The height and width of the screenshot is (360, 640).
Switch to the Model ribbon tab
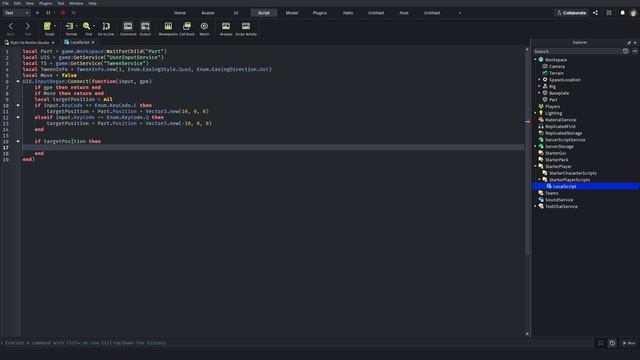point(292,13)
